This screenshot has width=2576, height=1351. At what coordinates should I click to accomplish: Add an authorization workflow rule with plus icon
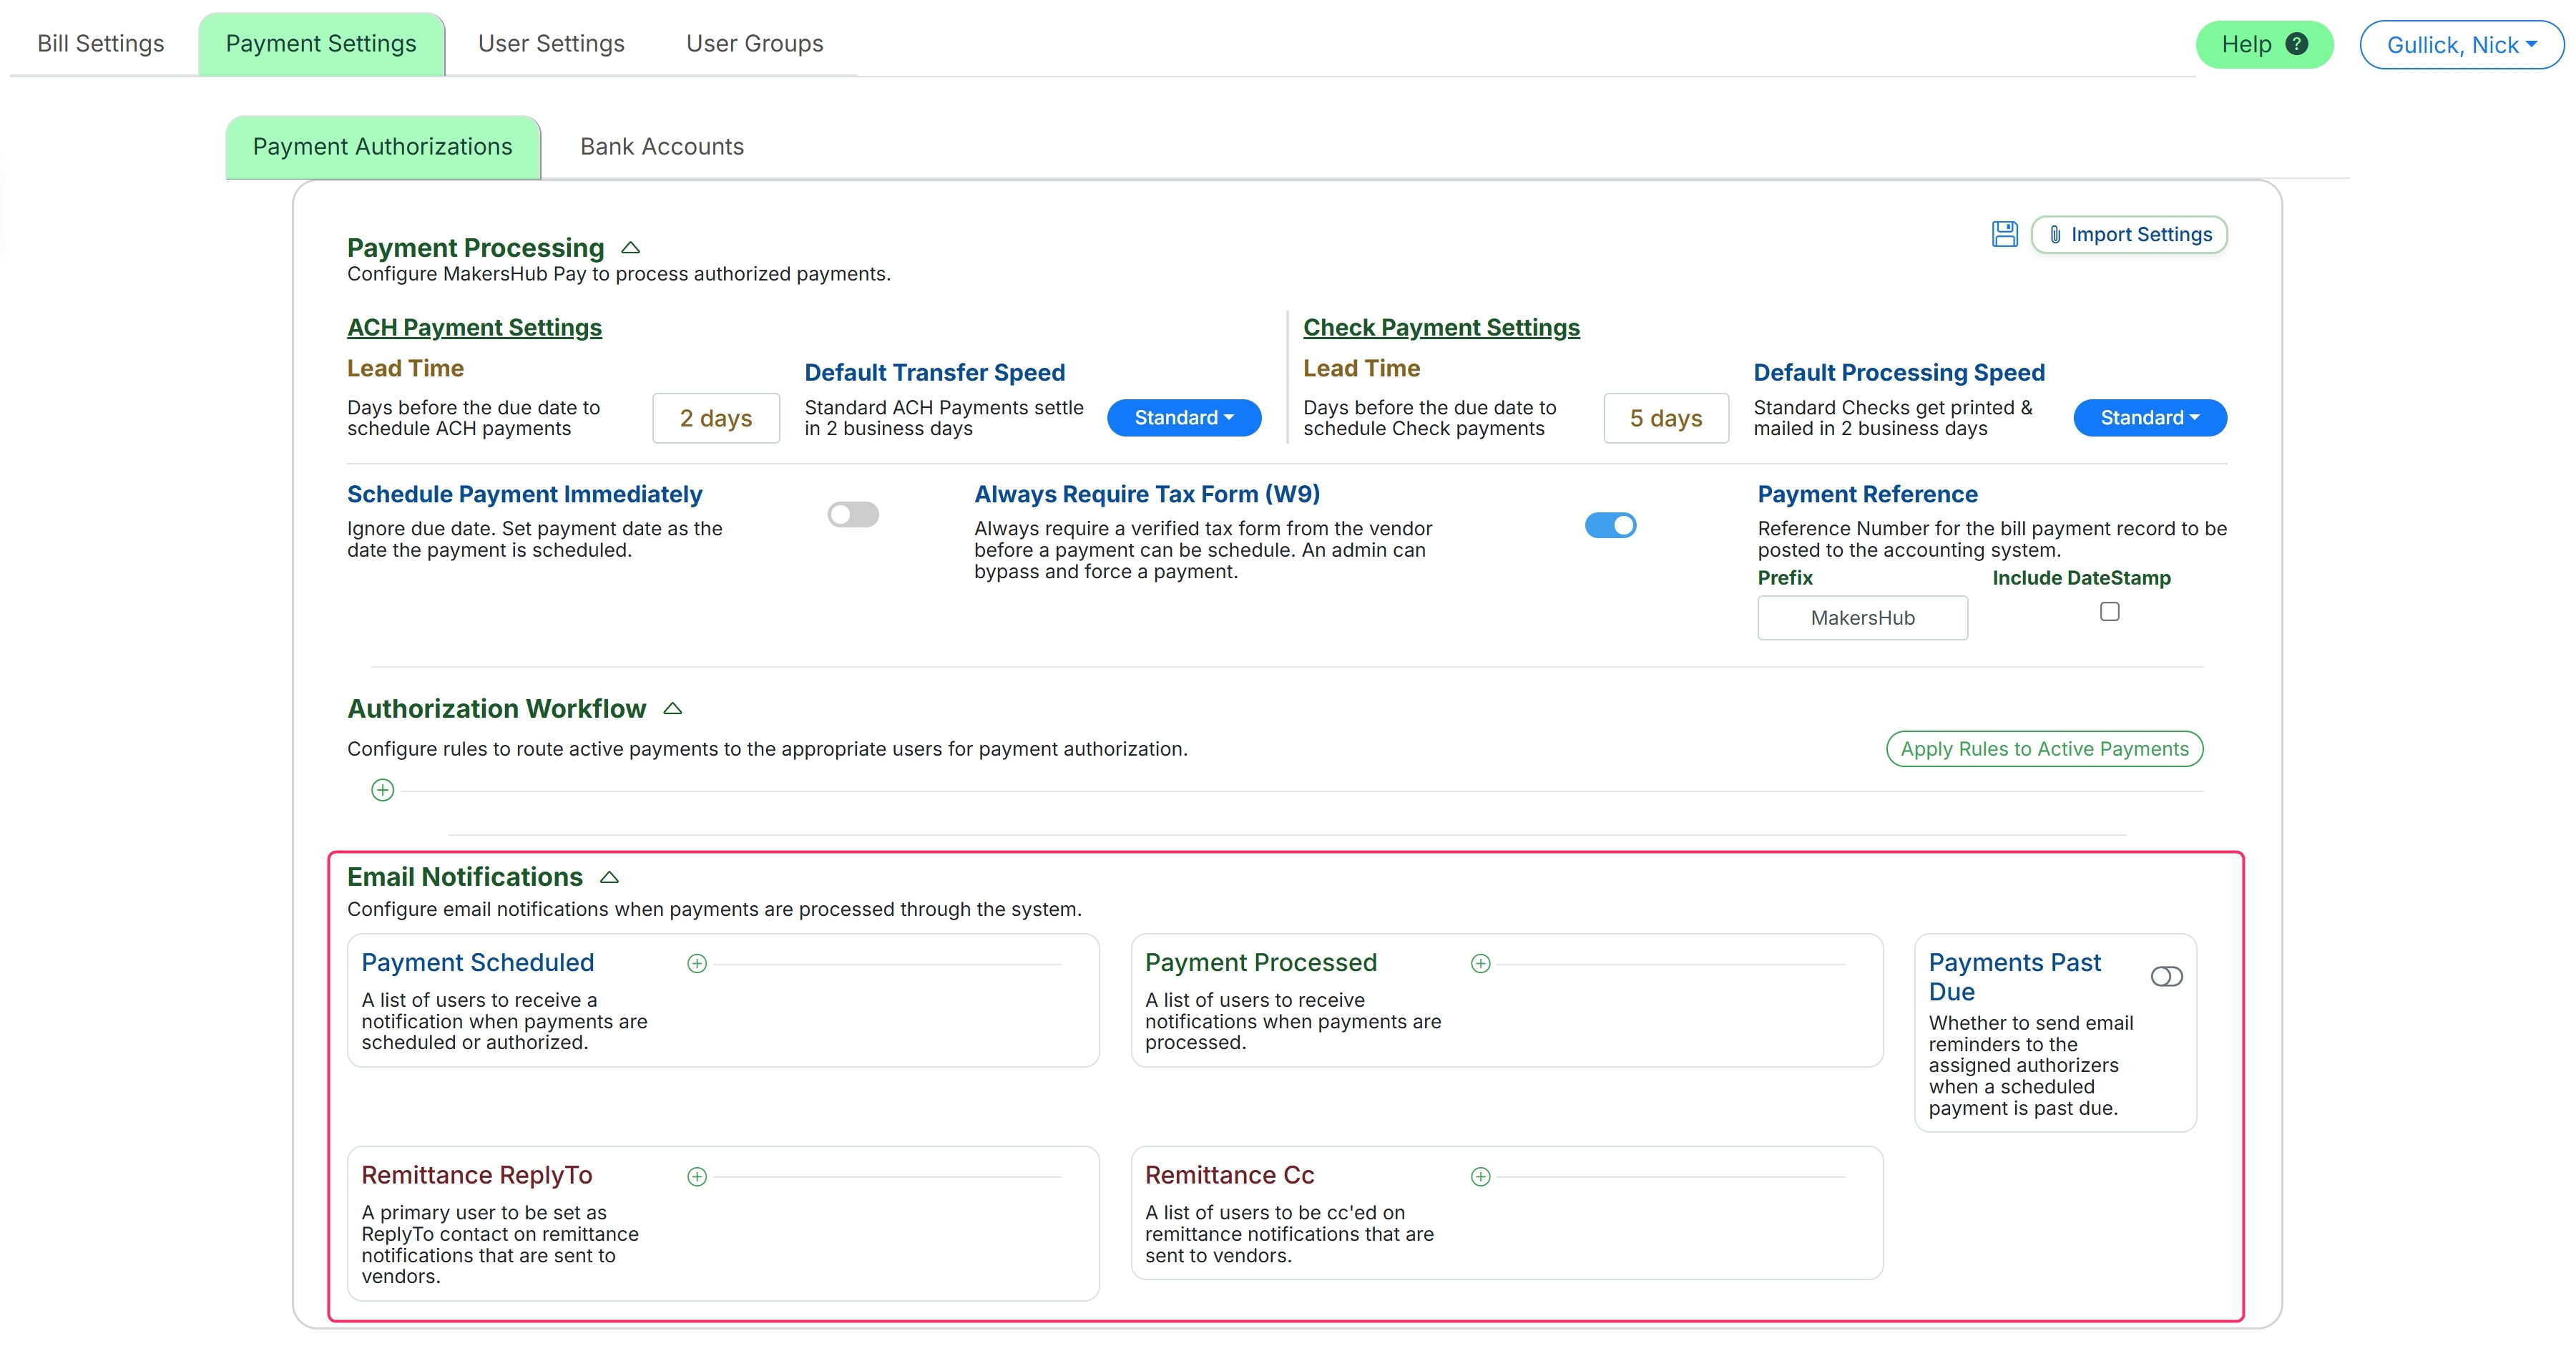(383, 790)
